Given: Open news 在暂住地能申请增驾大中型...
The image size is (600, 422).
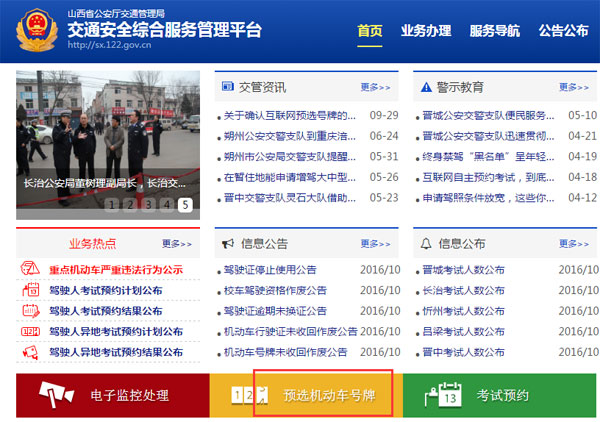Looking at the screenshot, I should [290, 177].
